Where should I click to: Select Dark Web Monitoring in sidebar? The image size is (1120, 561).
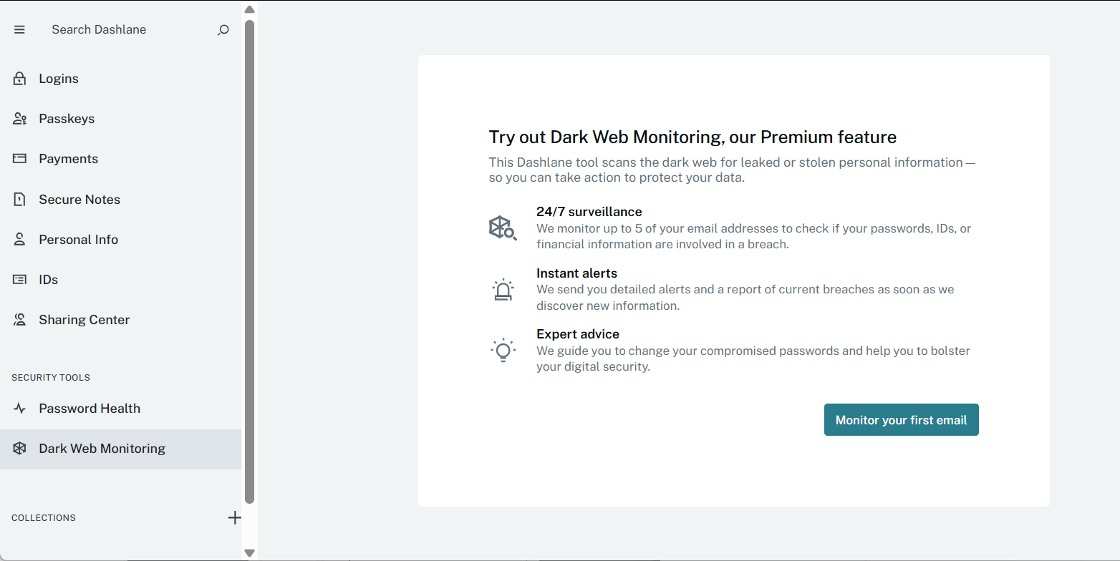(x=102, y=449)
